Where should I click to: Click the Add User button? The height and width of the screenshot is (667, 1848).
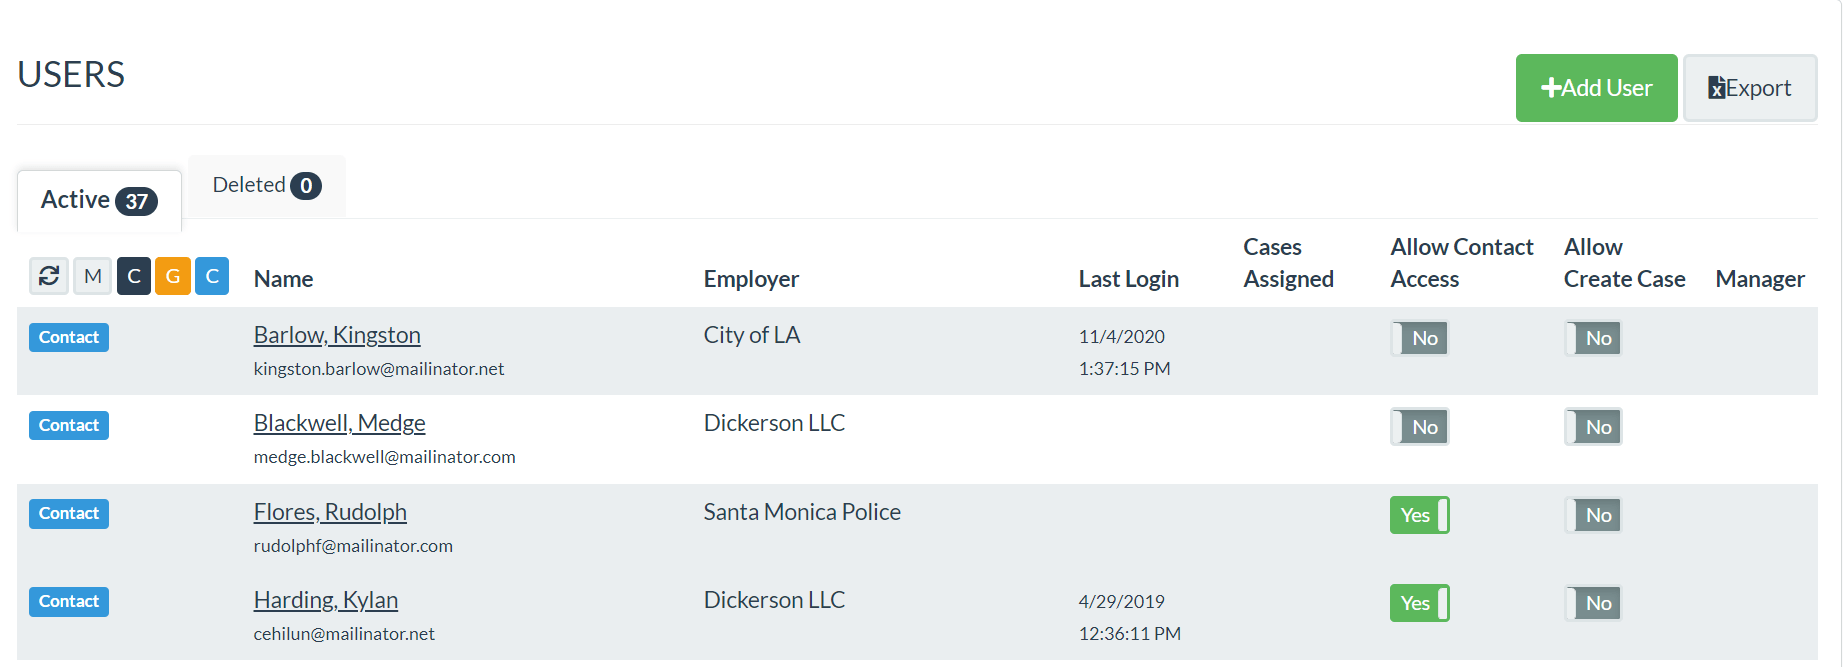click(x=1596, y=87)
